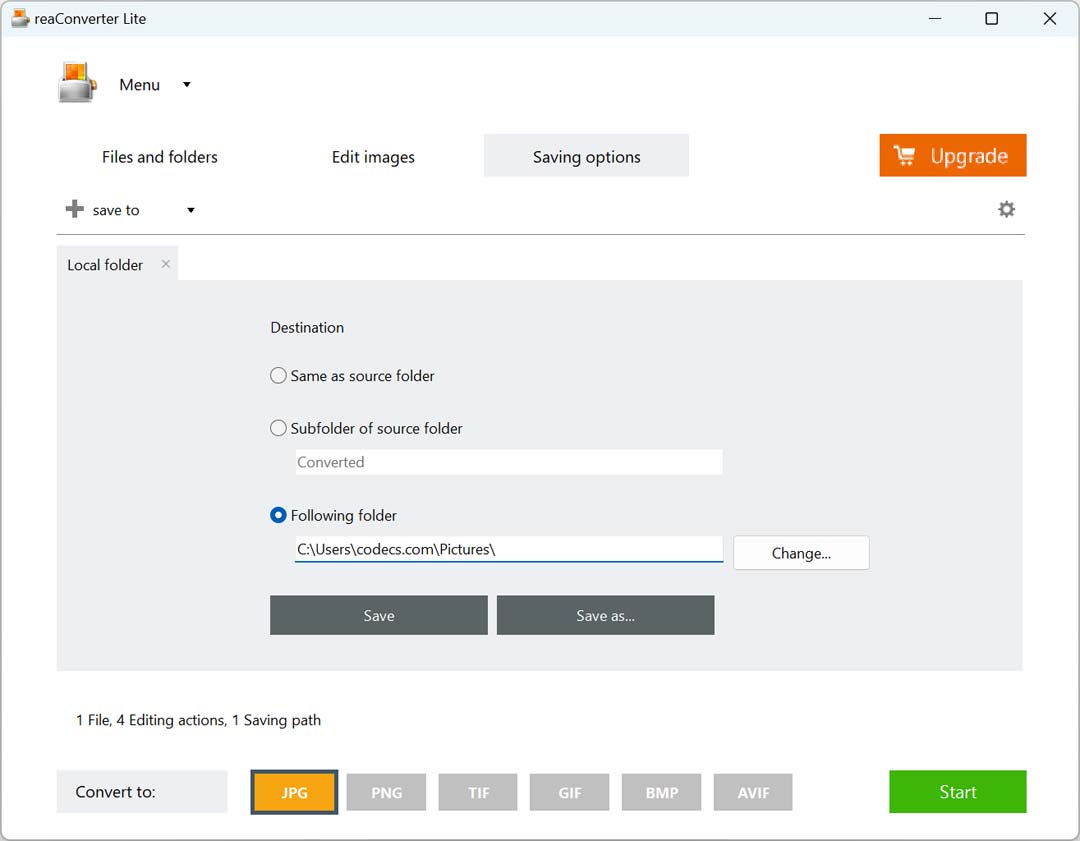Screen dimensions: 1080x841
Task: Close the Local folder tab with the x
Action: pos(165,264)
